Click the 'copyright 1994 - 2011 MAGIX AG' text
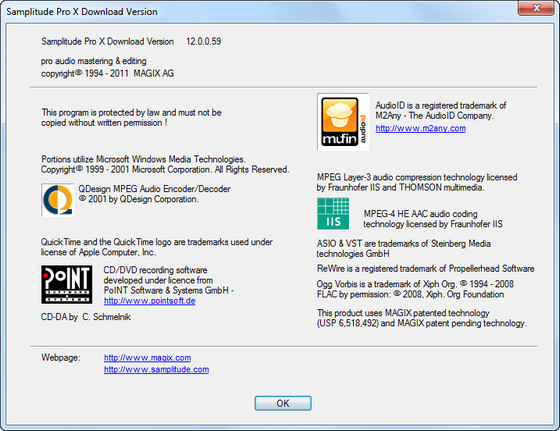This screenshot has height=431, width=560. click(107, 73)
